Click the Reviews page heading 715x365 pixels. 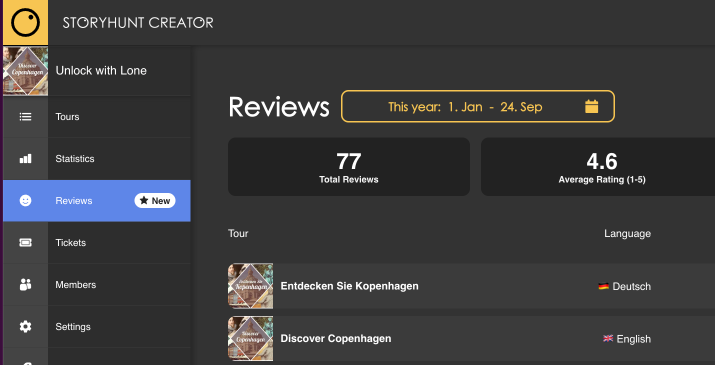[x=279, y=107]
